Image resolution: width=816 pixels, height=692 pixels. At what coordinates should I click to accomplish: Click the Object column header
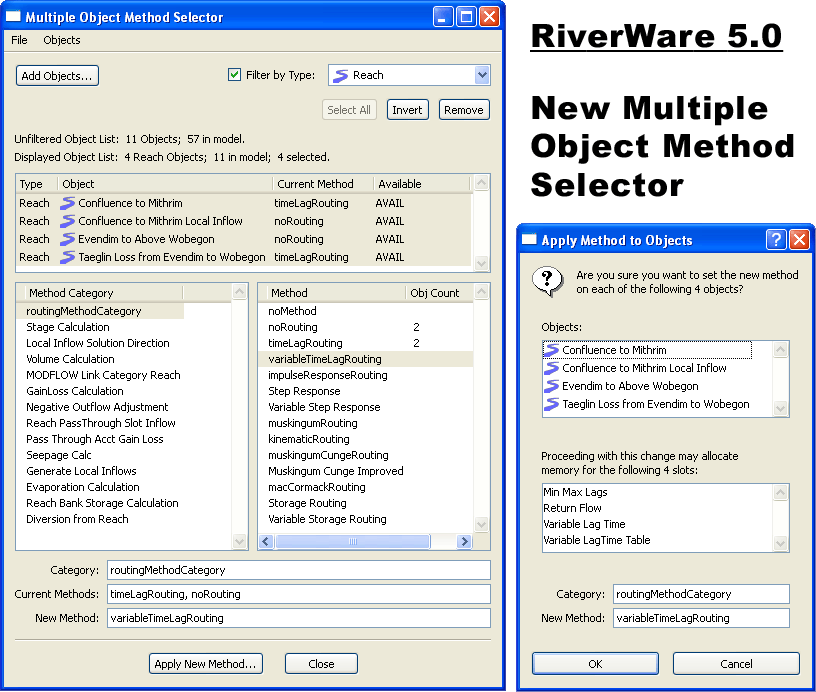click(x=165, y=184)
